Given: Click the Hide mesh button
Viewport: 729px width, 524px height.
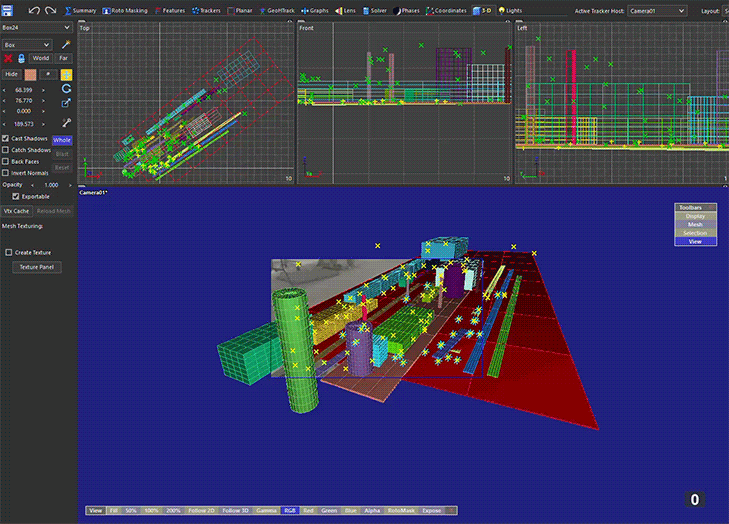Looking at the screenshot, I should point(12,74).
